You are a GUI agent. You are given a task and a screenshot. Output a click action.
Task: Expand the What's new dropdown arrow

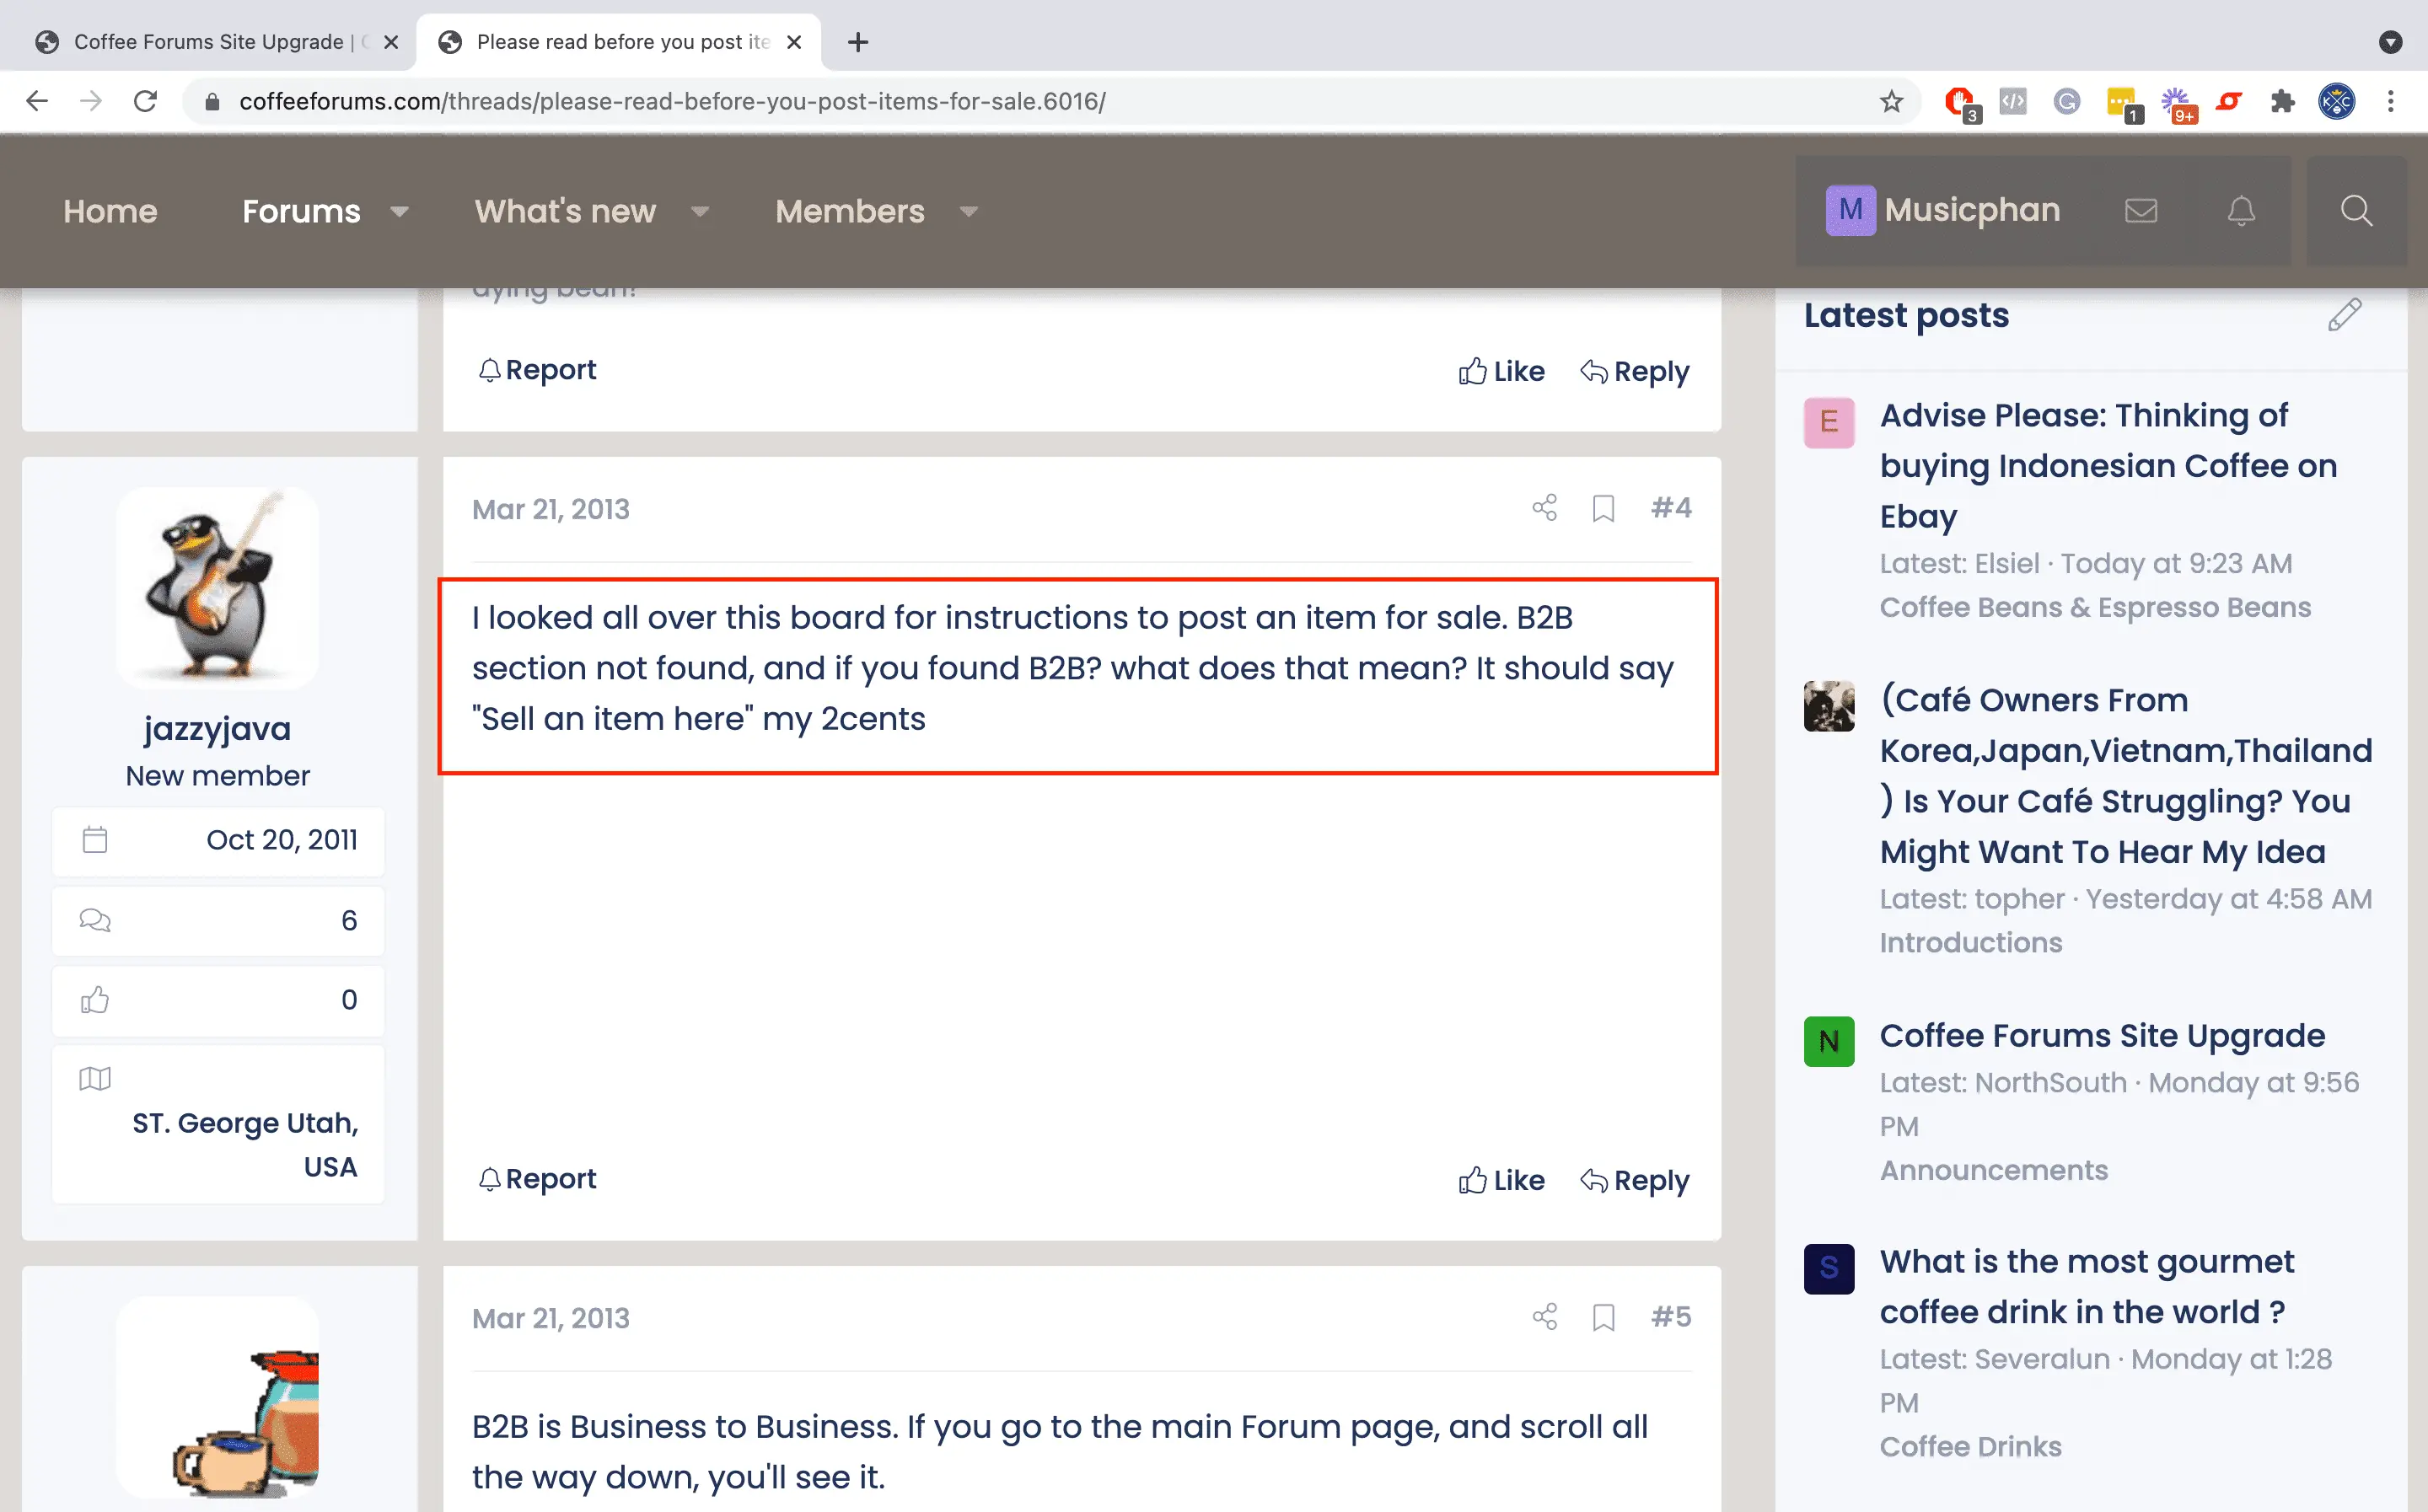[x=700, y=212]
